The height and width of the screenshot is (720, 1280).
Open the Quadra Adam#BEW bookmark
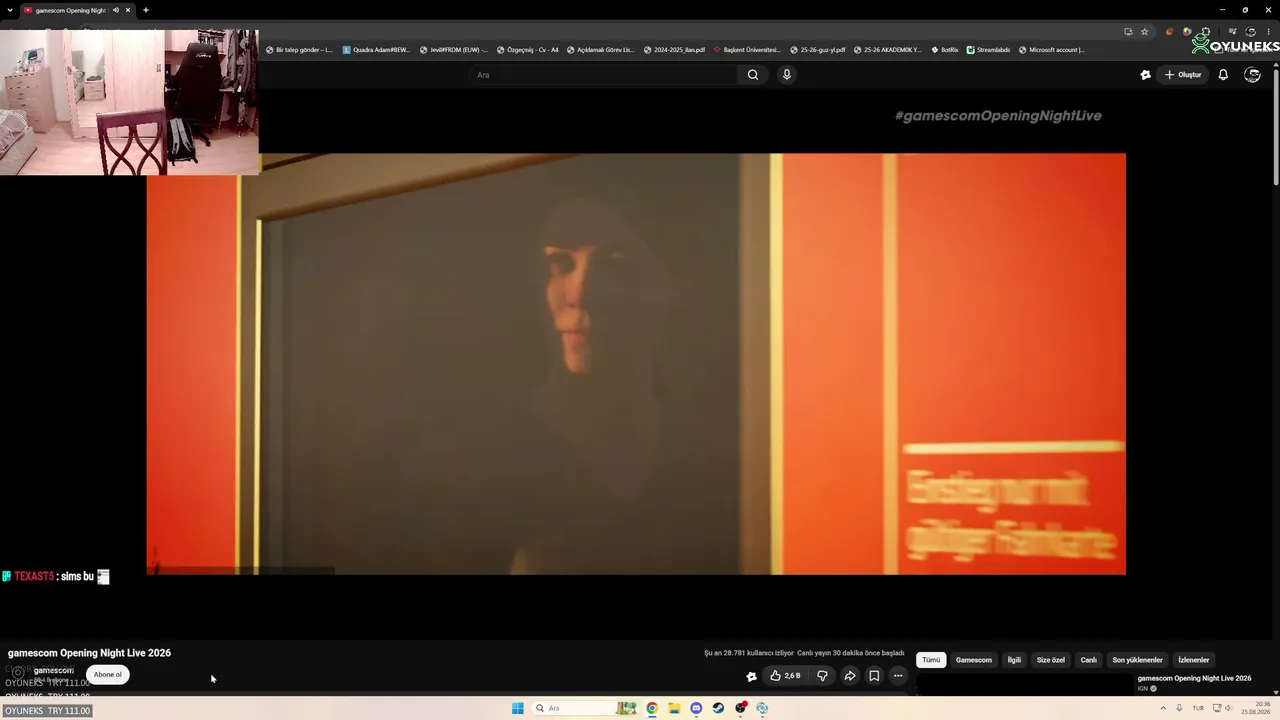pos(376,50)
